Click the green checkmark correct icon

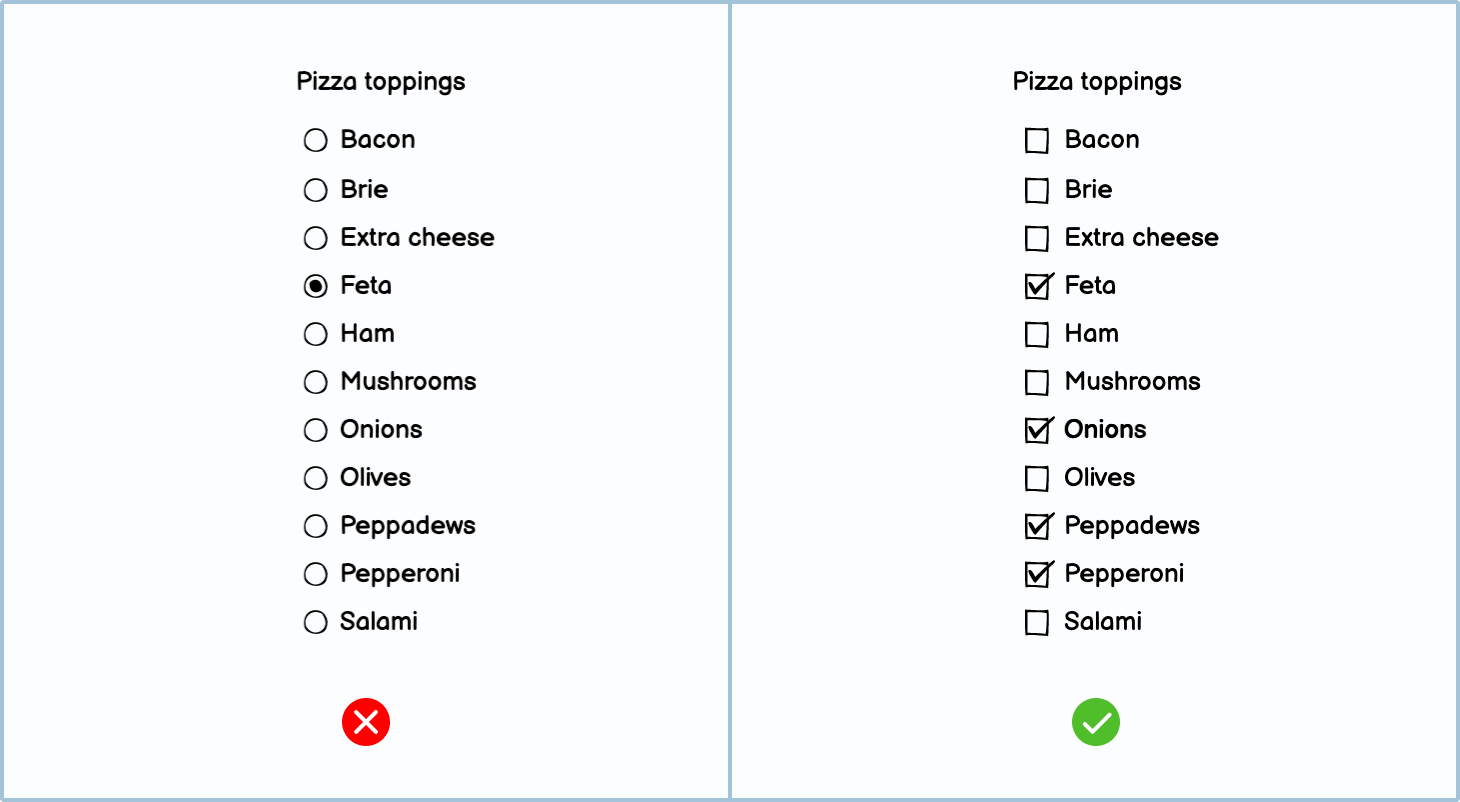(1096, 722)
